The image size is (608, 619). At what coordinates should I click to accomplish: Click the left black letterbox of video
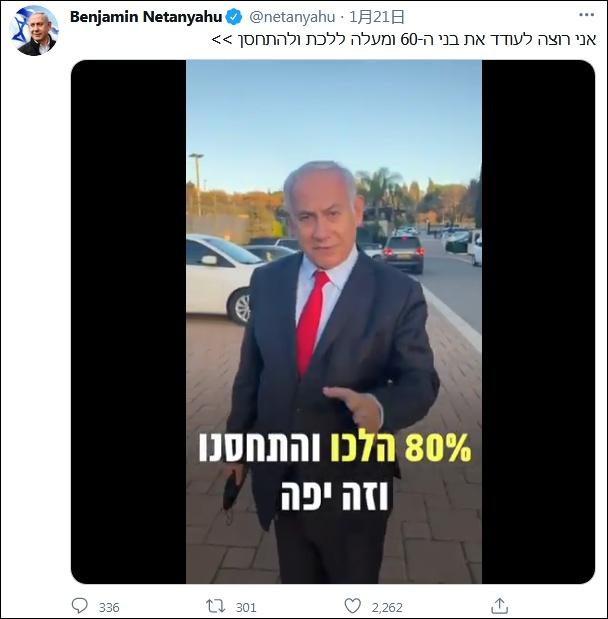pos(129,321)
